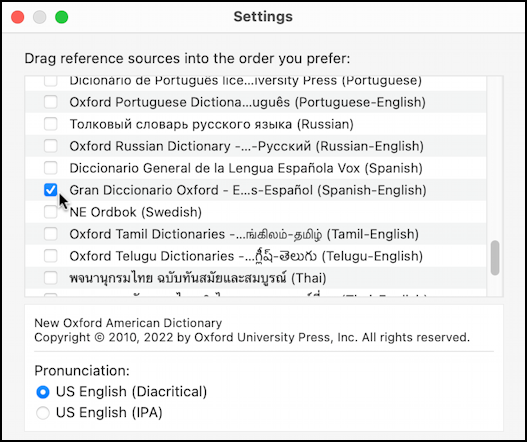Close the Settings window with red button
The width and height of the screenshot is (527, 442).
(17, 17)
